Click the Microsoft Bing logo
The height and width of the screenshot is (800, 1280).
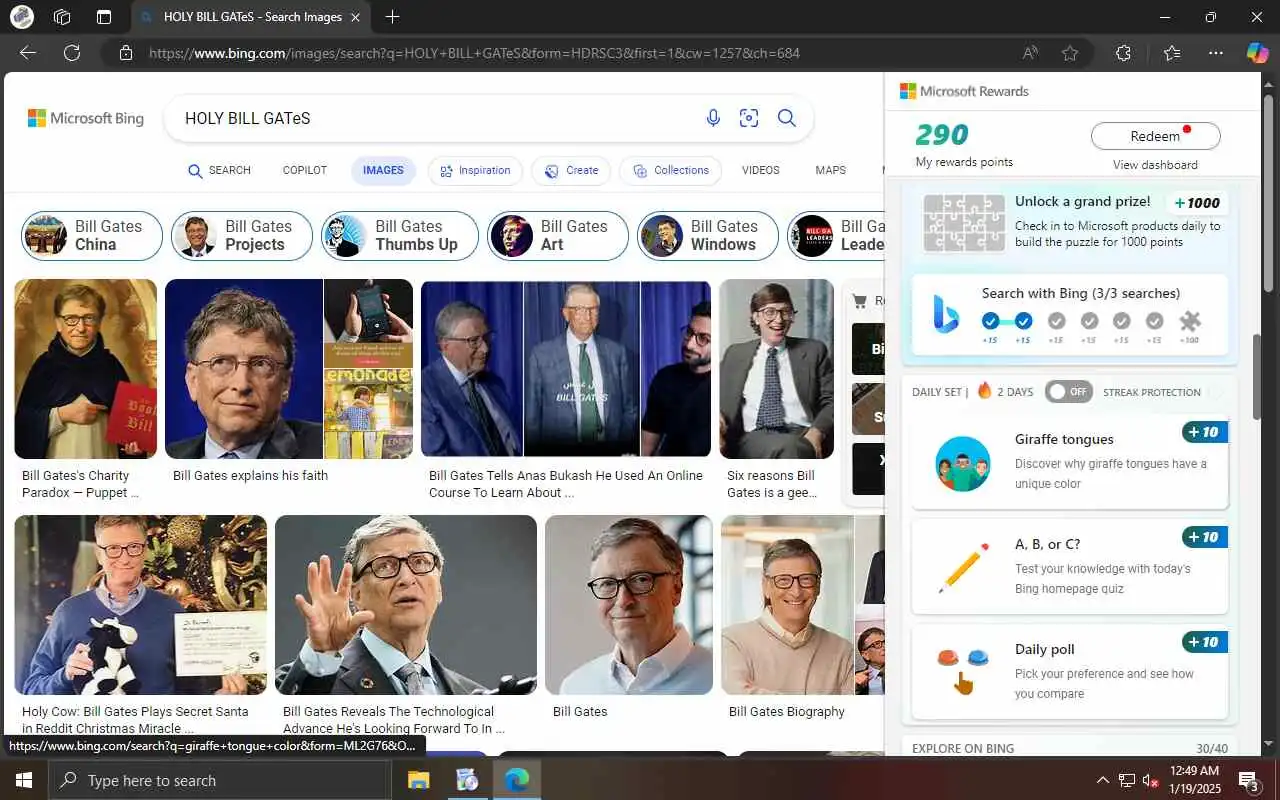click(86, 118)
